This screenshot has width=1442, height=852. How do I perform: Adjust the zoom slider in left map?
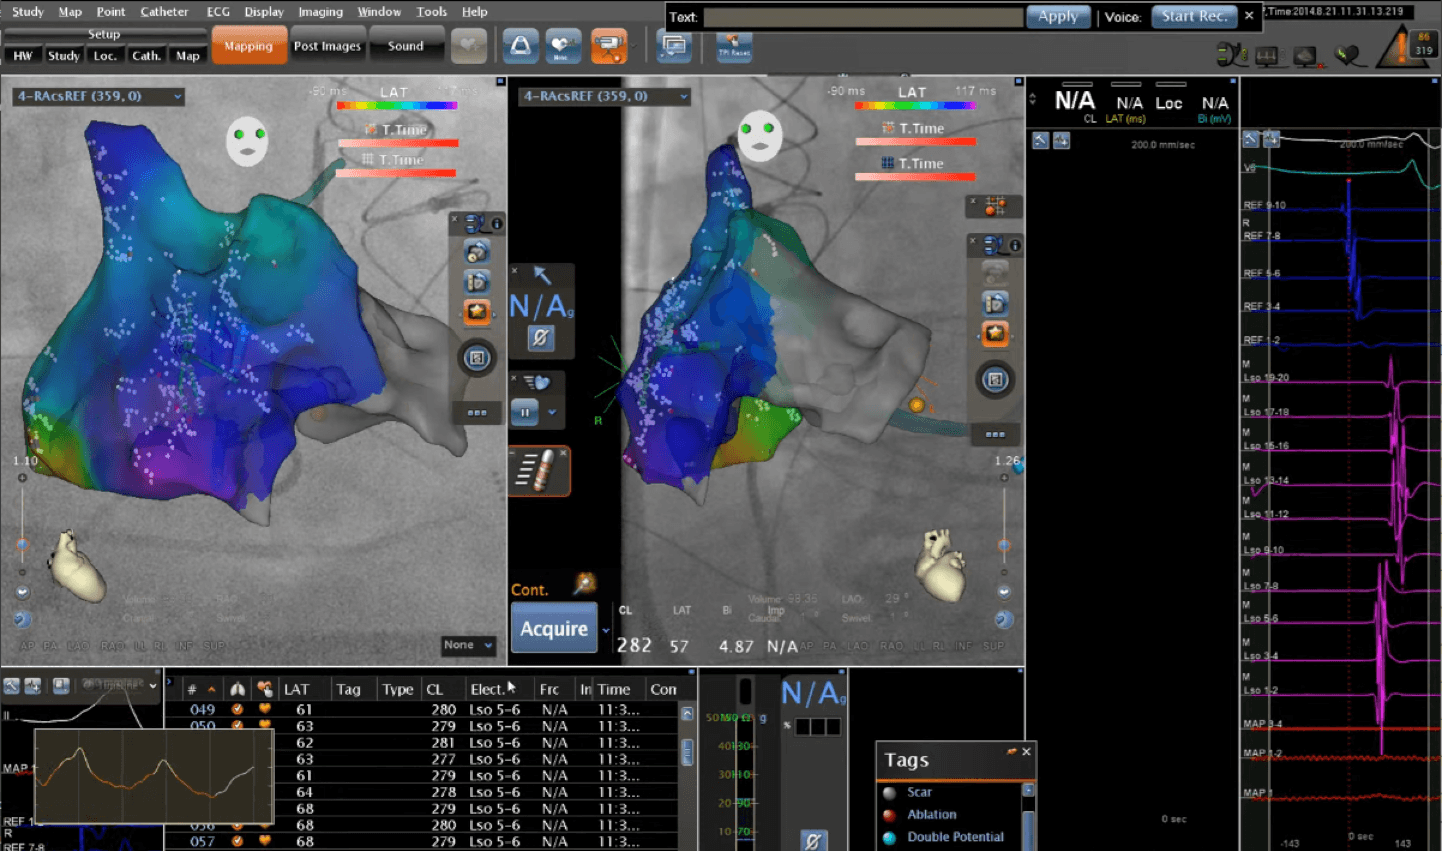click(22, 545)
